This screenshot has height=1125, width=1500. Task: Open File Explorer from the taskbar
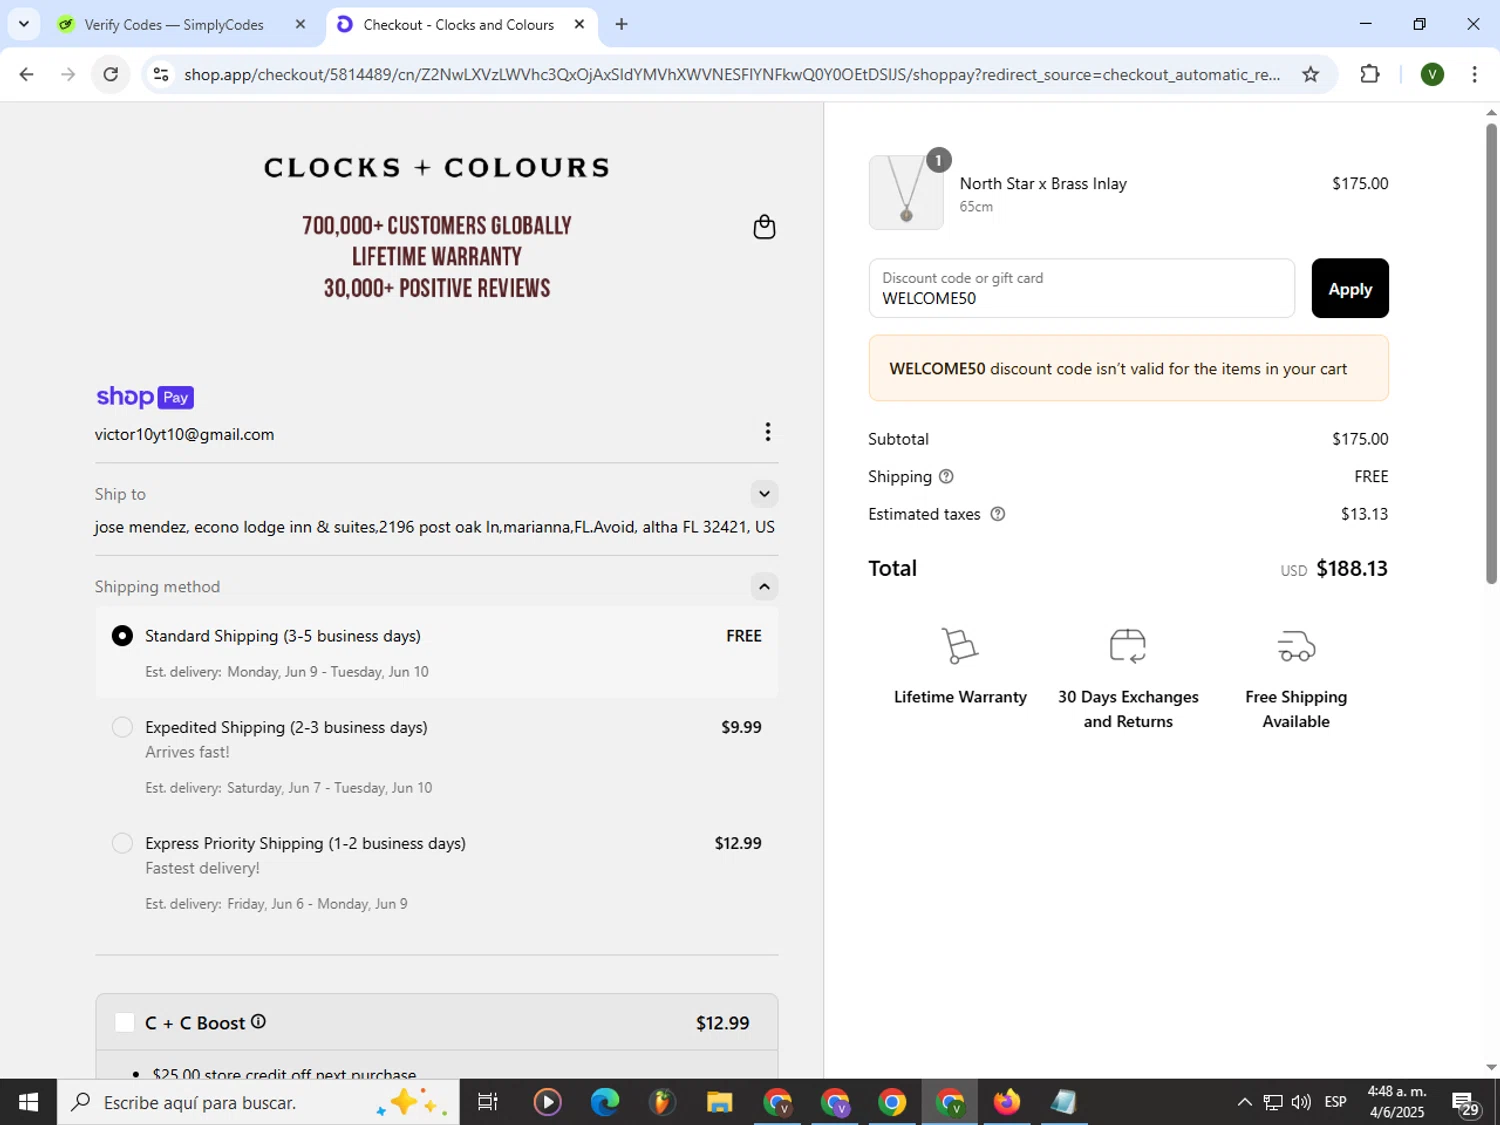click(719, 1102)
